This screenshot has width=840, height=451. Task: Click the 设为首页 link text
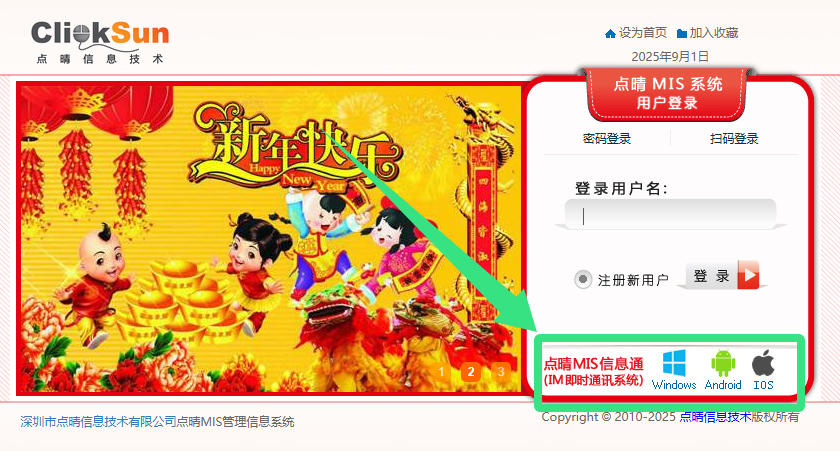pyautogui.click(x=643, y=33)
